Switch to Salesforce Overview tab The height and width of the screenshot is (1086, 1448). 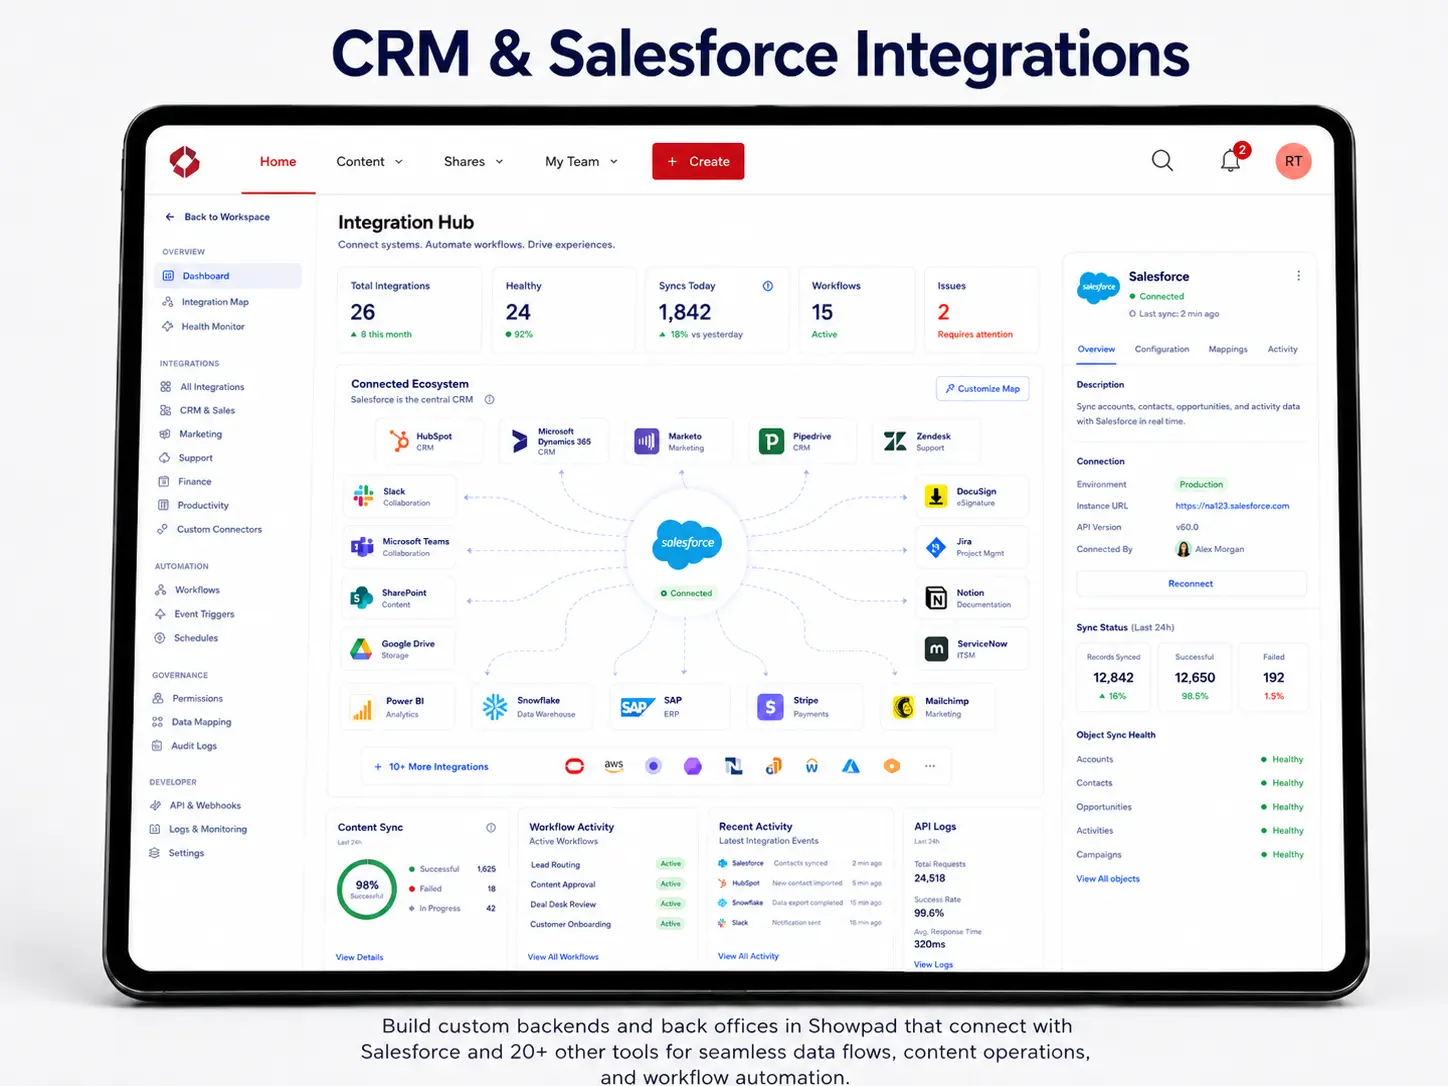pos(1096,349)
